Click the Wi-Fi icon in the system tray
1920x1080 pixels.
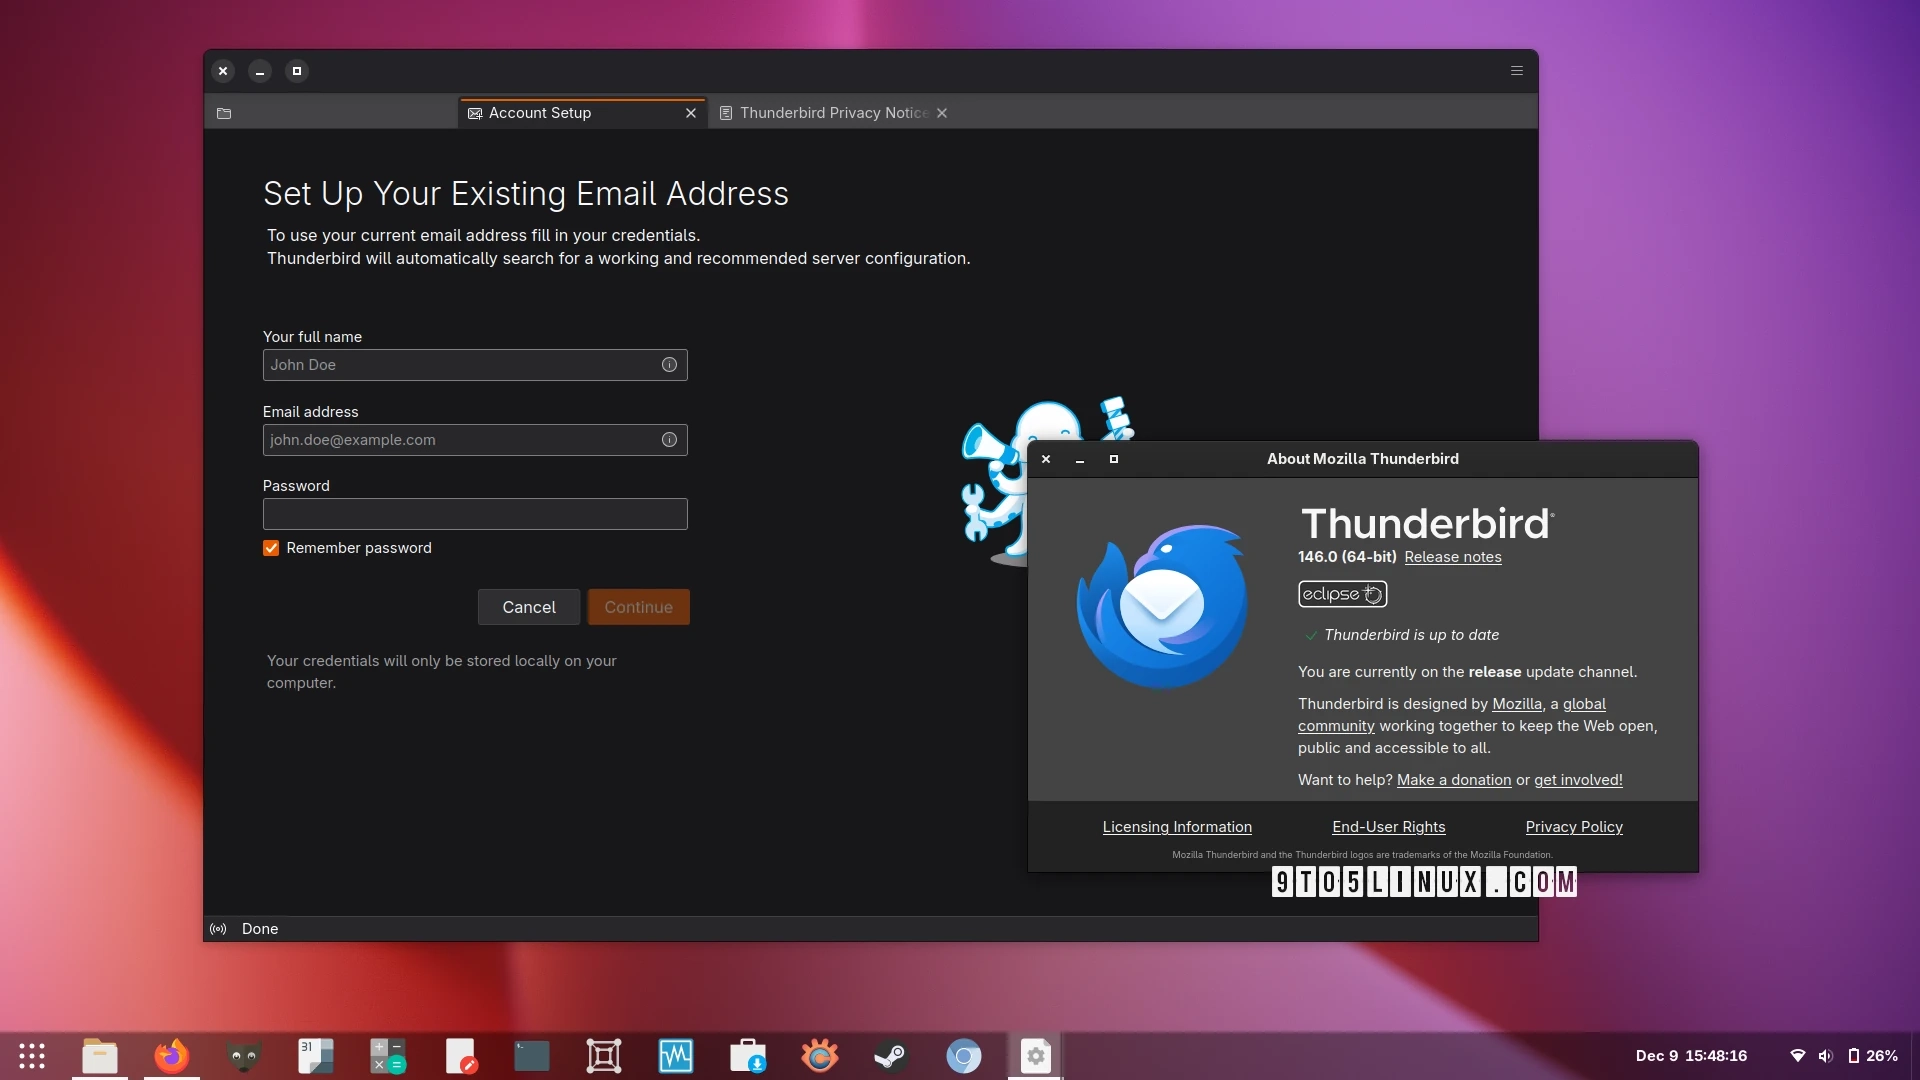(x=1799, y=1055)
